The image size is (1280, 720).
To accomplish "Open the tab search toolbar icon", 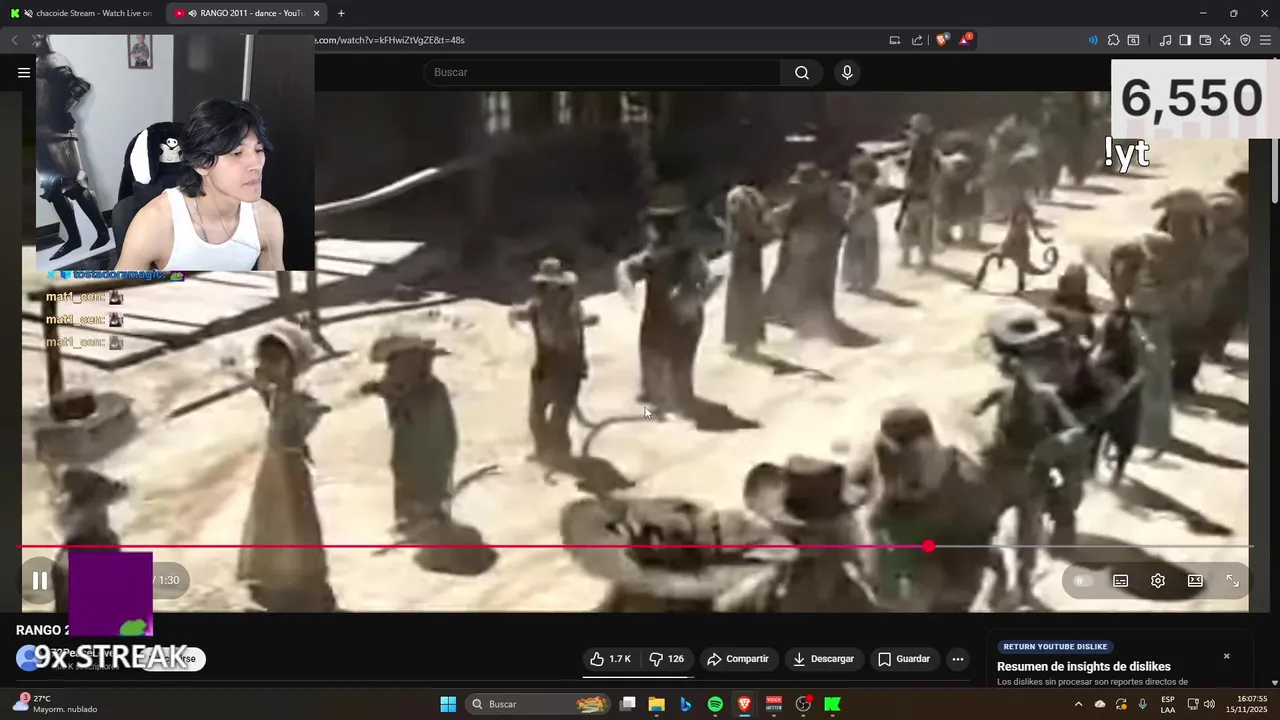I will click(x=1133, y=40).
